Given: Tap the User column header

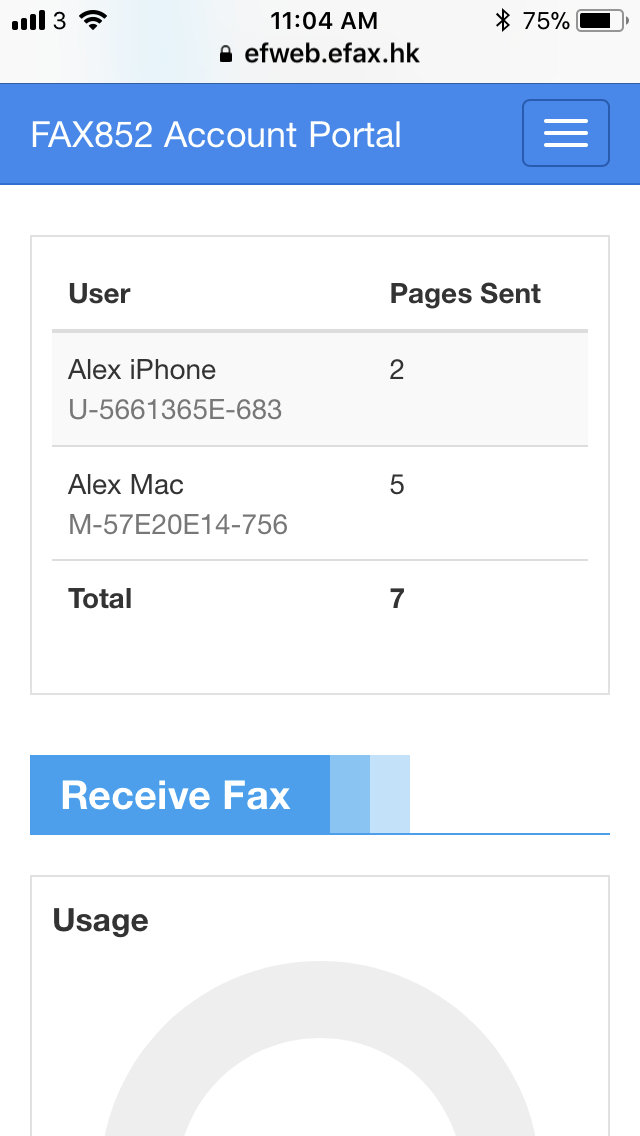Looking at the screenshot, I should click(x=99, y=293).
